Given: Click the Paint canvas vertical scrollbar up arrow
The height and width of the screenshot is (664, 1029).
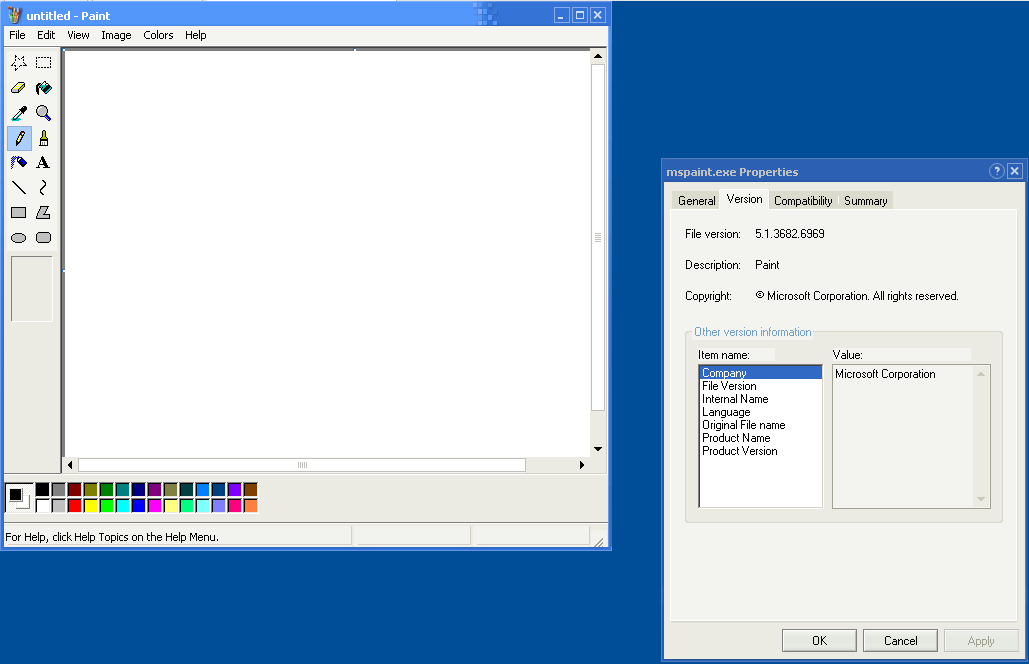Looking at the screenshot, I should point(598,56).
